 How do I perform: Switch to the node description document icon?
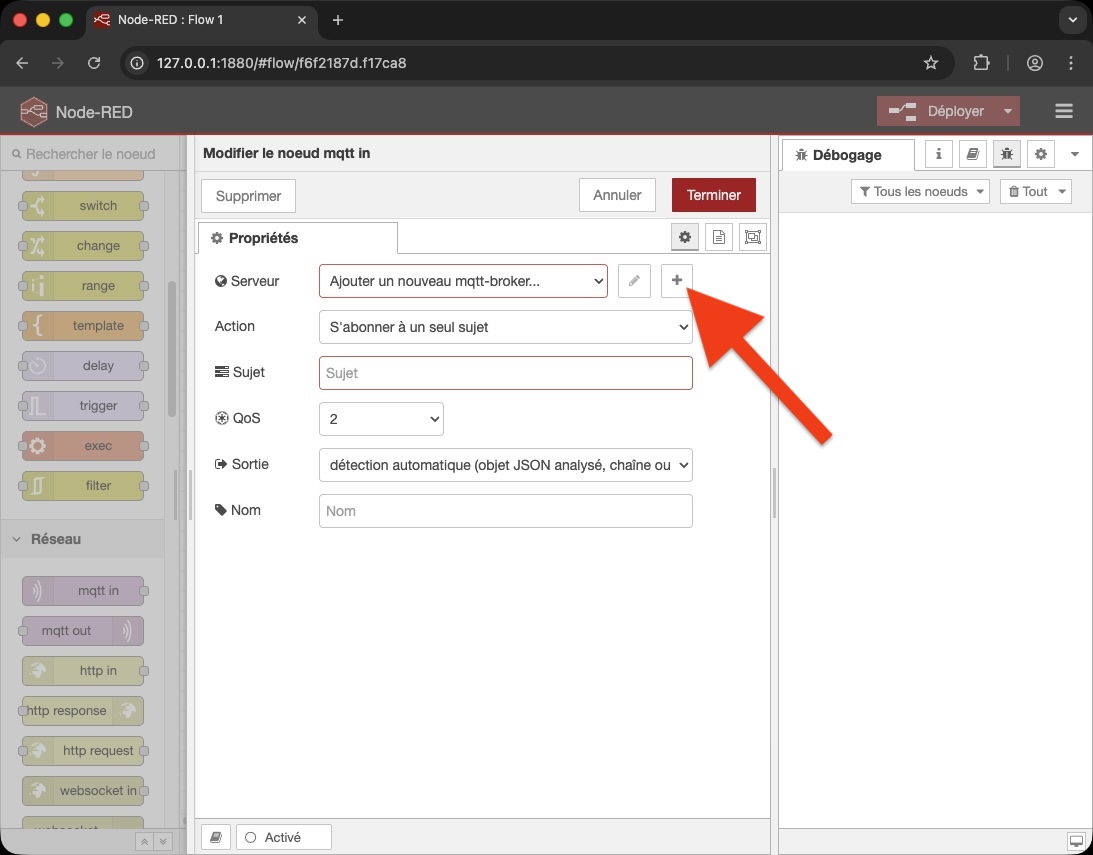pyautogui.click(x=718, y=237)
